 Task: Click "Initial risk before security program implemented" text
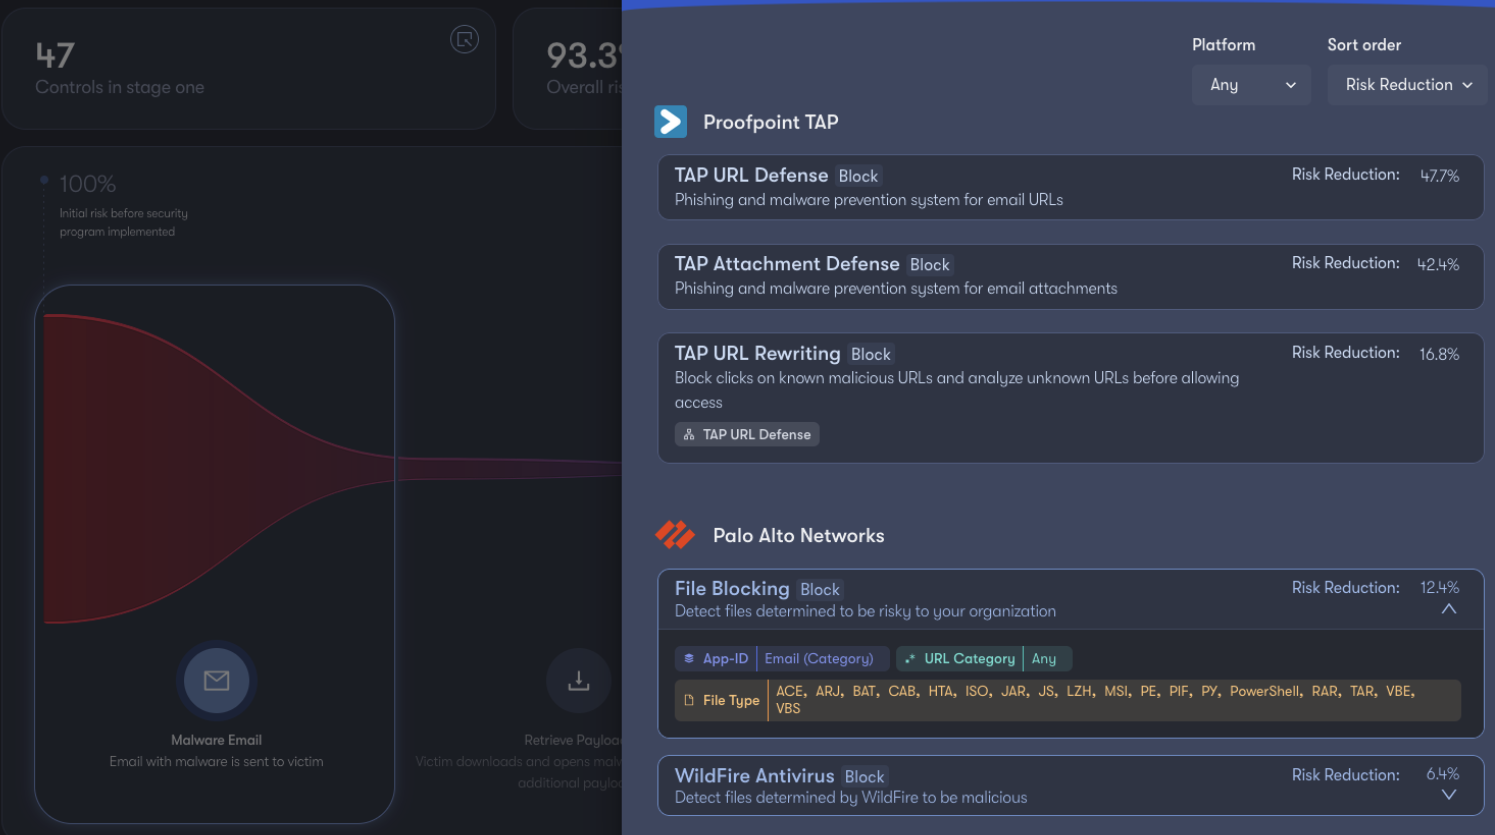coord(124,222)
